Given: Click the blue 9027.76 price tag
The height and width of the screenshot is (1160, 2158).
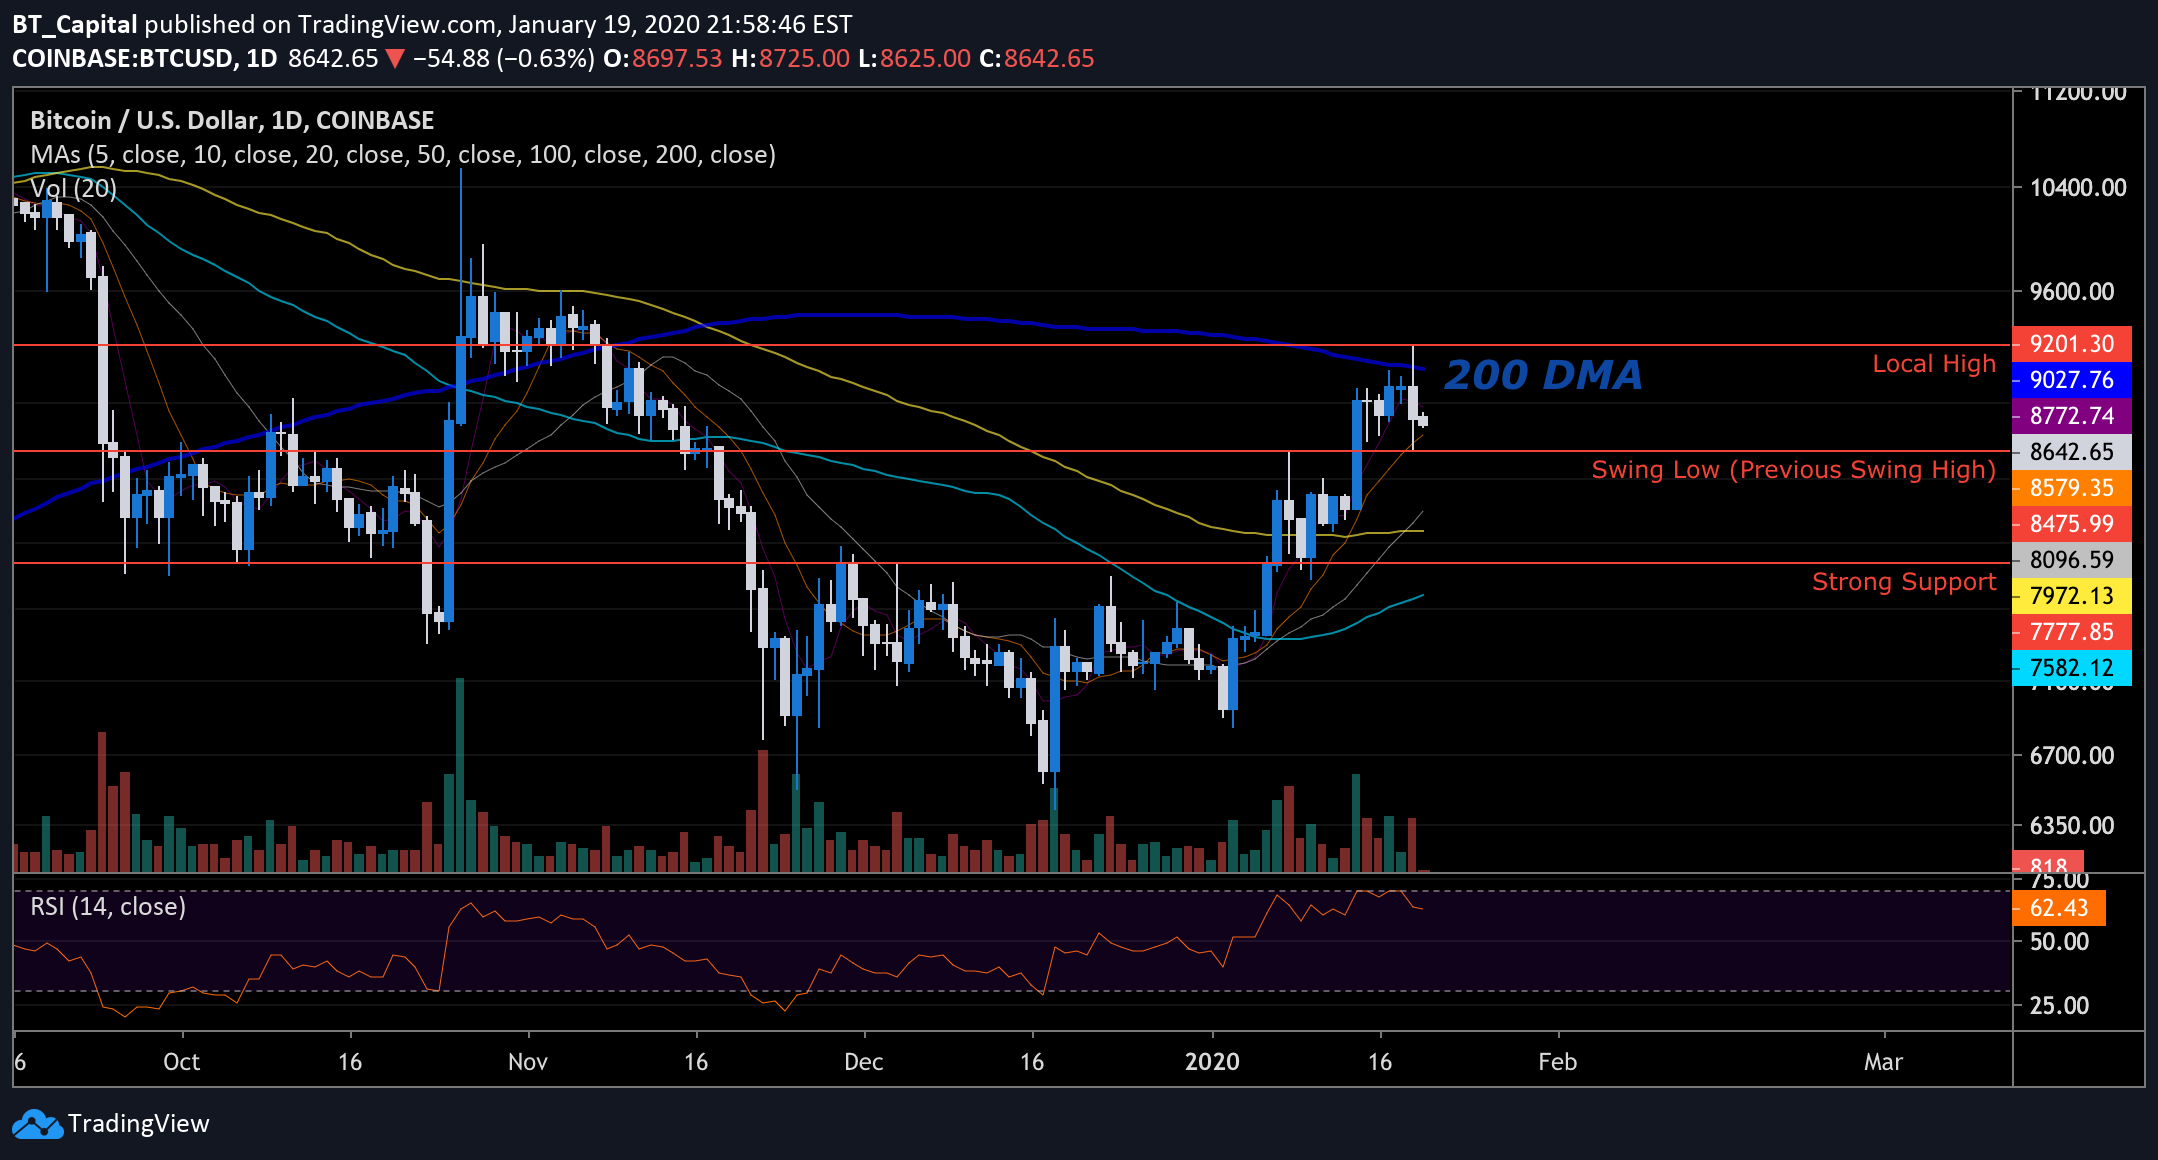Looking at the screenshot, I should pyautogui.click(x=2071, y=380).
